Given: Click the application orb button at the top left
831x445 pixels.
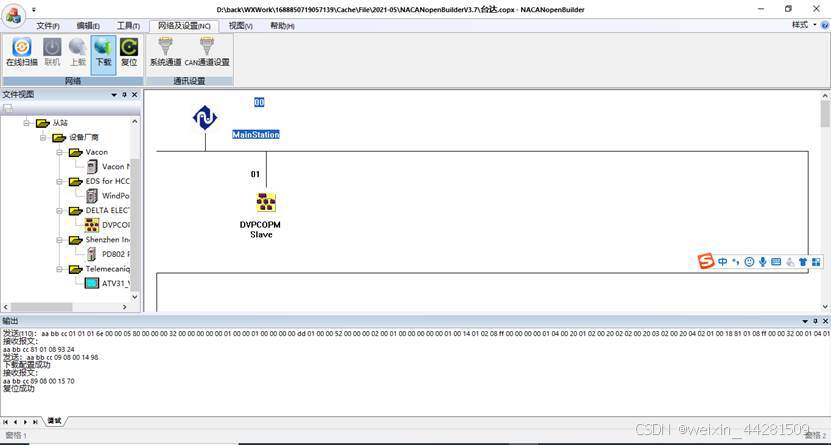Looking at the screenshot, I should tap(12, 14).
